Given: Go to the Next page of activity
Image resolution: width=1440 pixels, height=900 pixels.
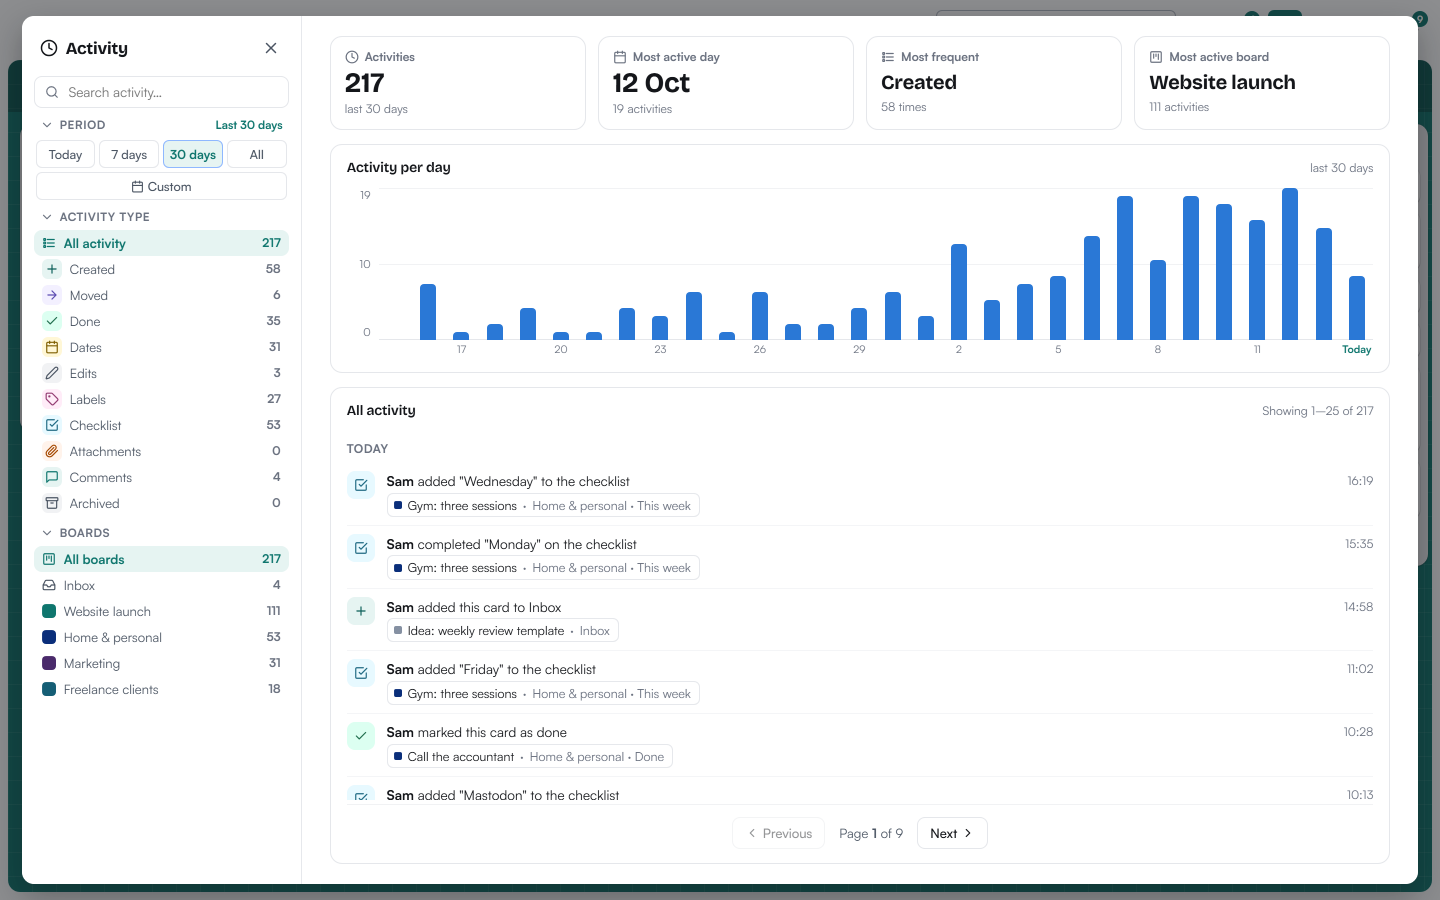Looking at the screenshot, I should [952, 833].
